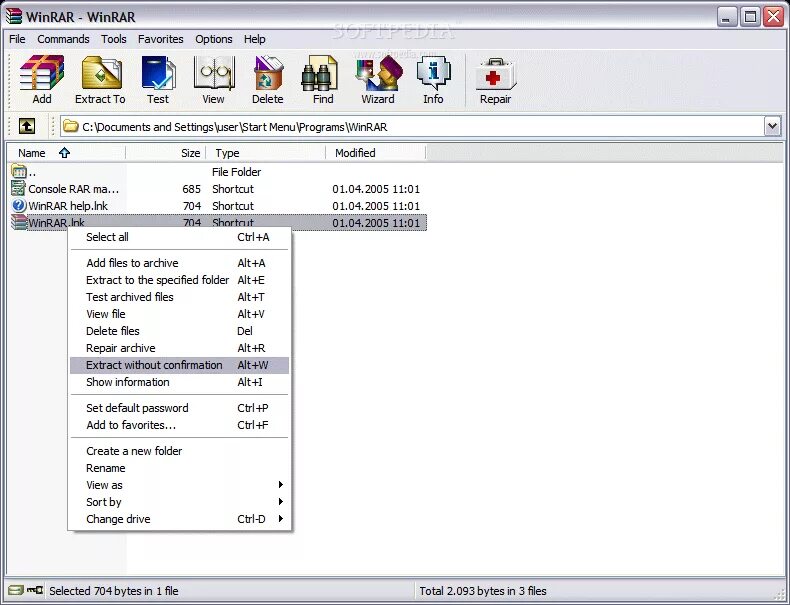This screenshot has height=605, width=790.
Task: Sort by the Name column header
Action: pos(65,153)
